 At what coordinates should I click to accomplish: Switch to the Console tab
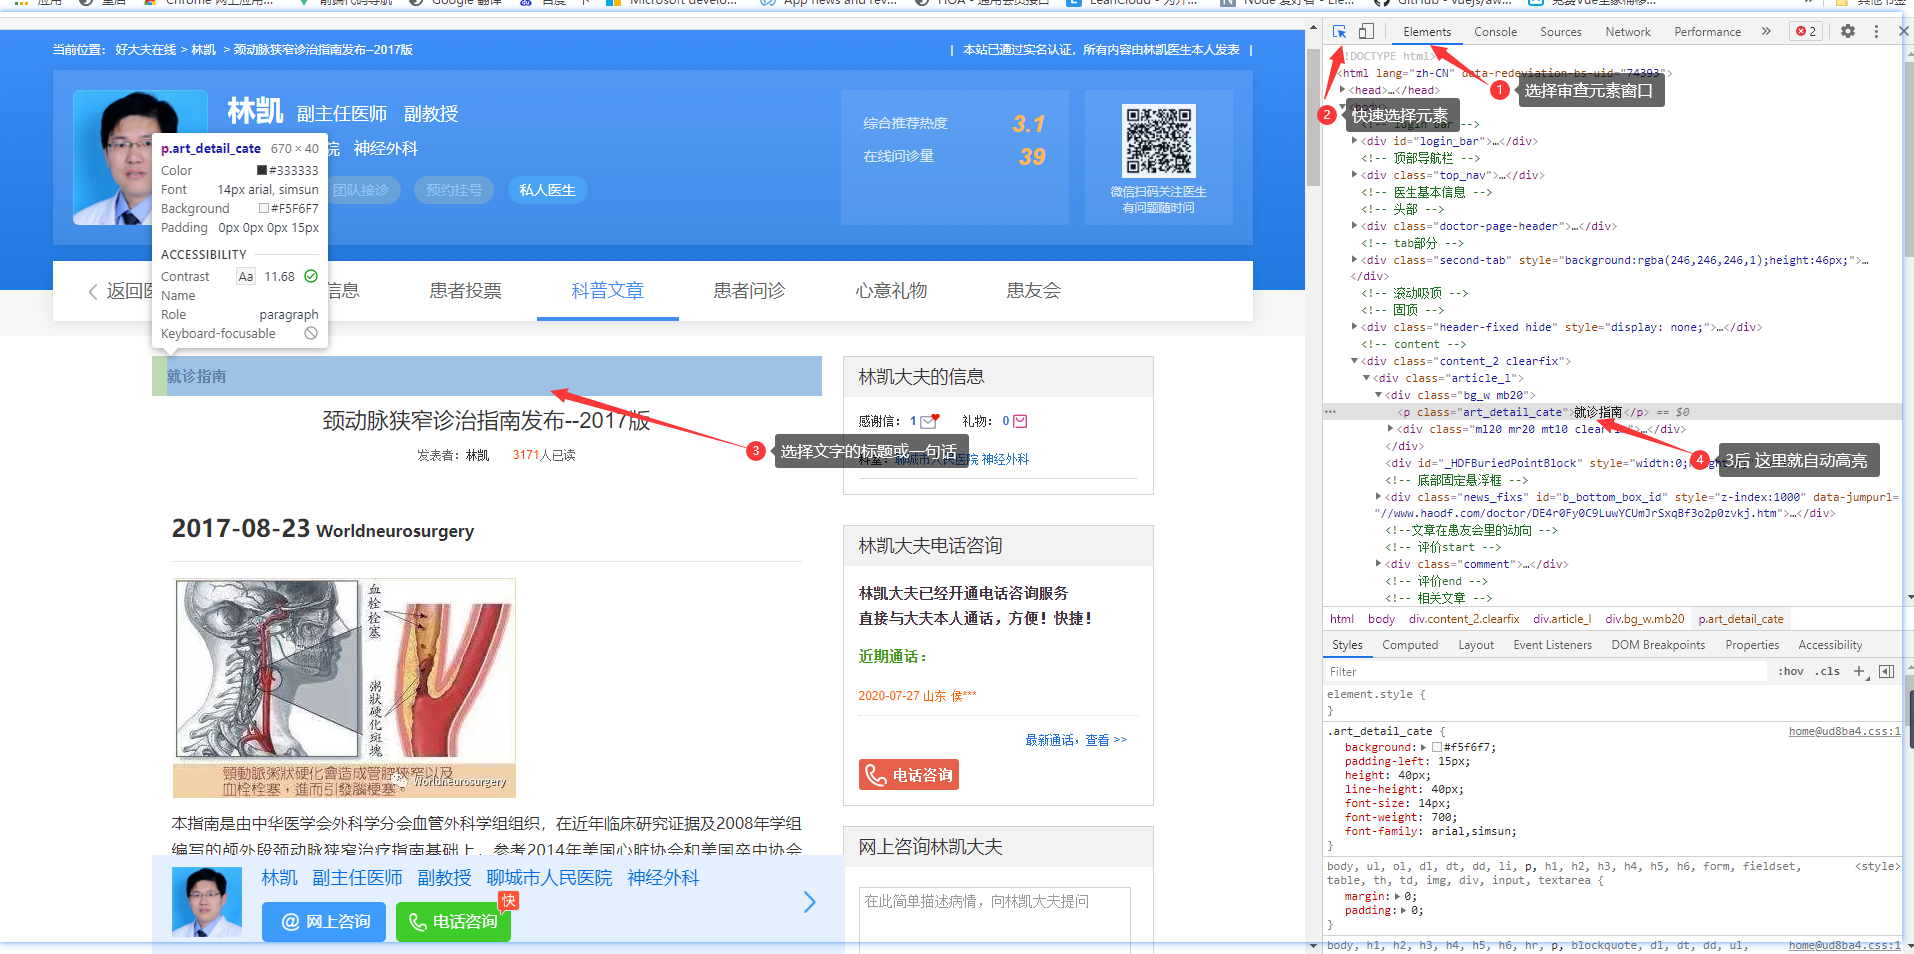[x=1495, y=32]
